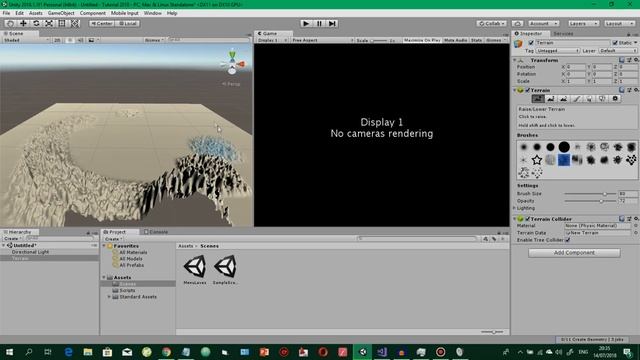This screenshot has width=640, height=360.
Task: Toggle Enable Tree Colliders checkbox
Action: point(568,240)
